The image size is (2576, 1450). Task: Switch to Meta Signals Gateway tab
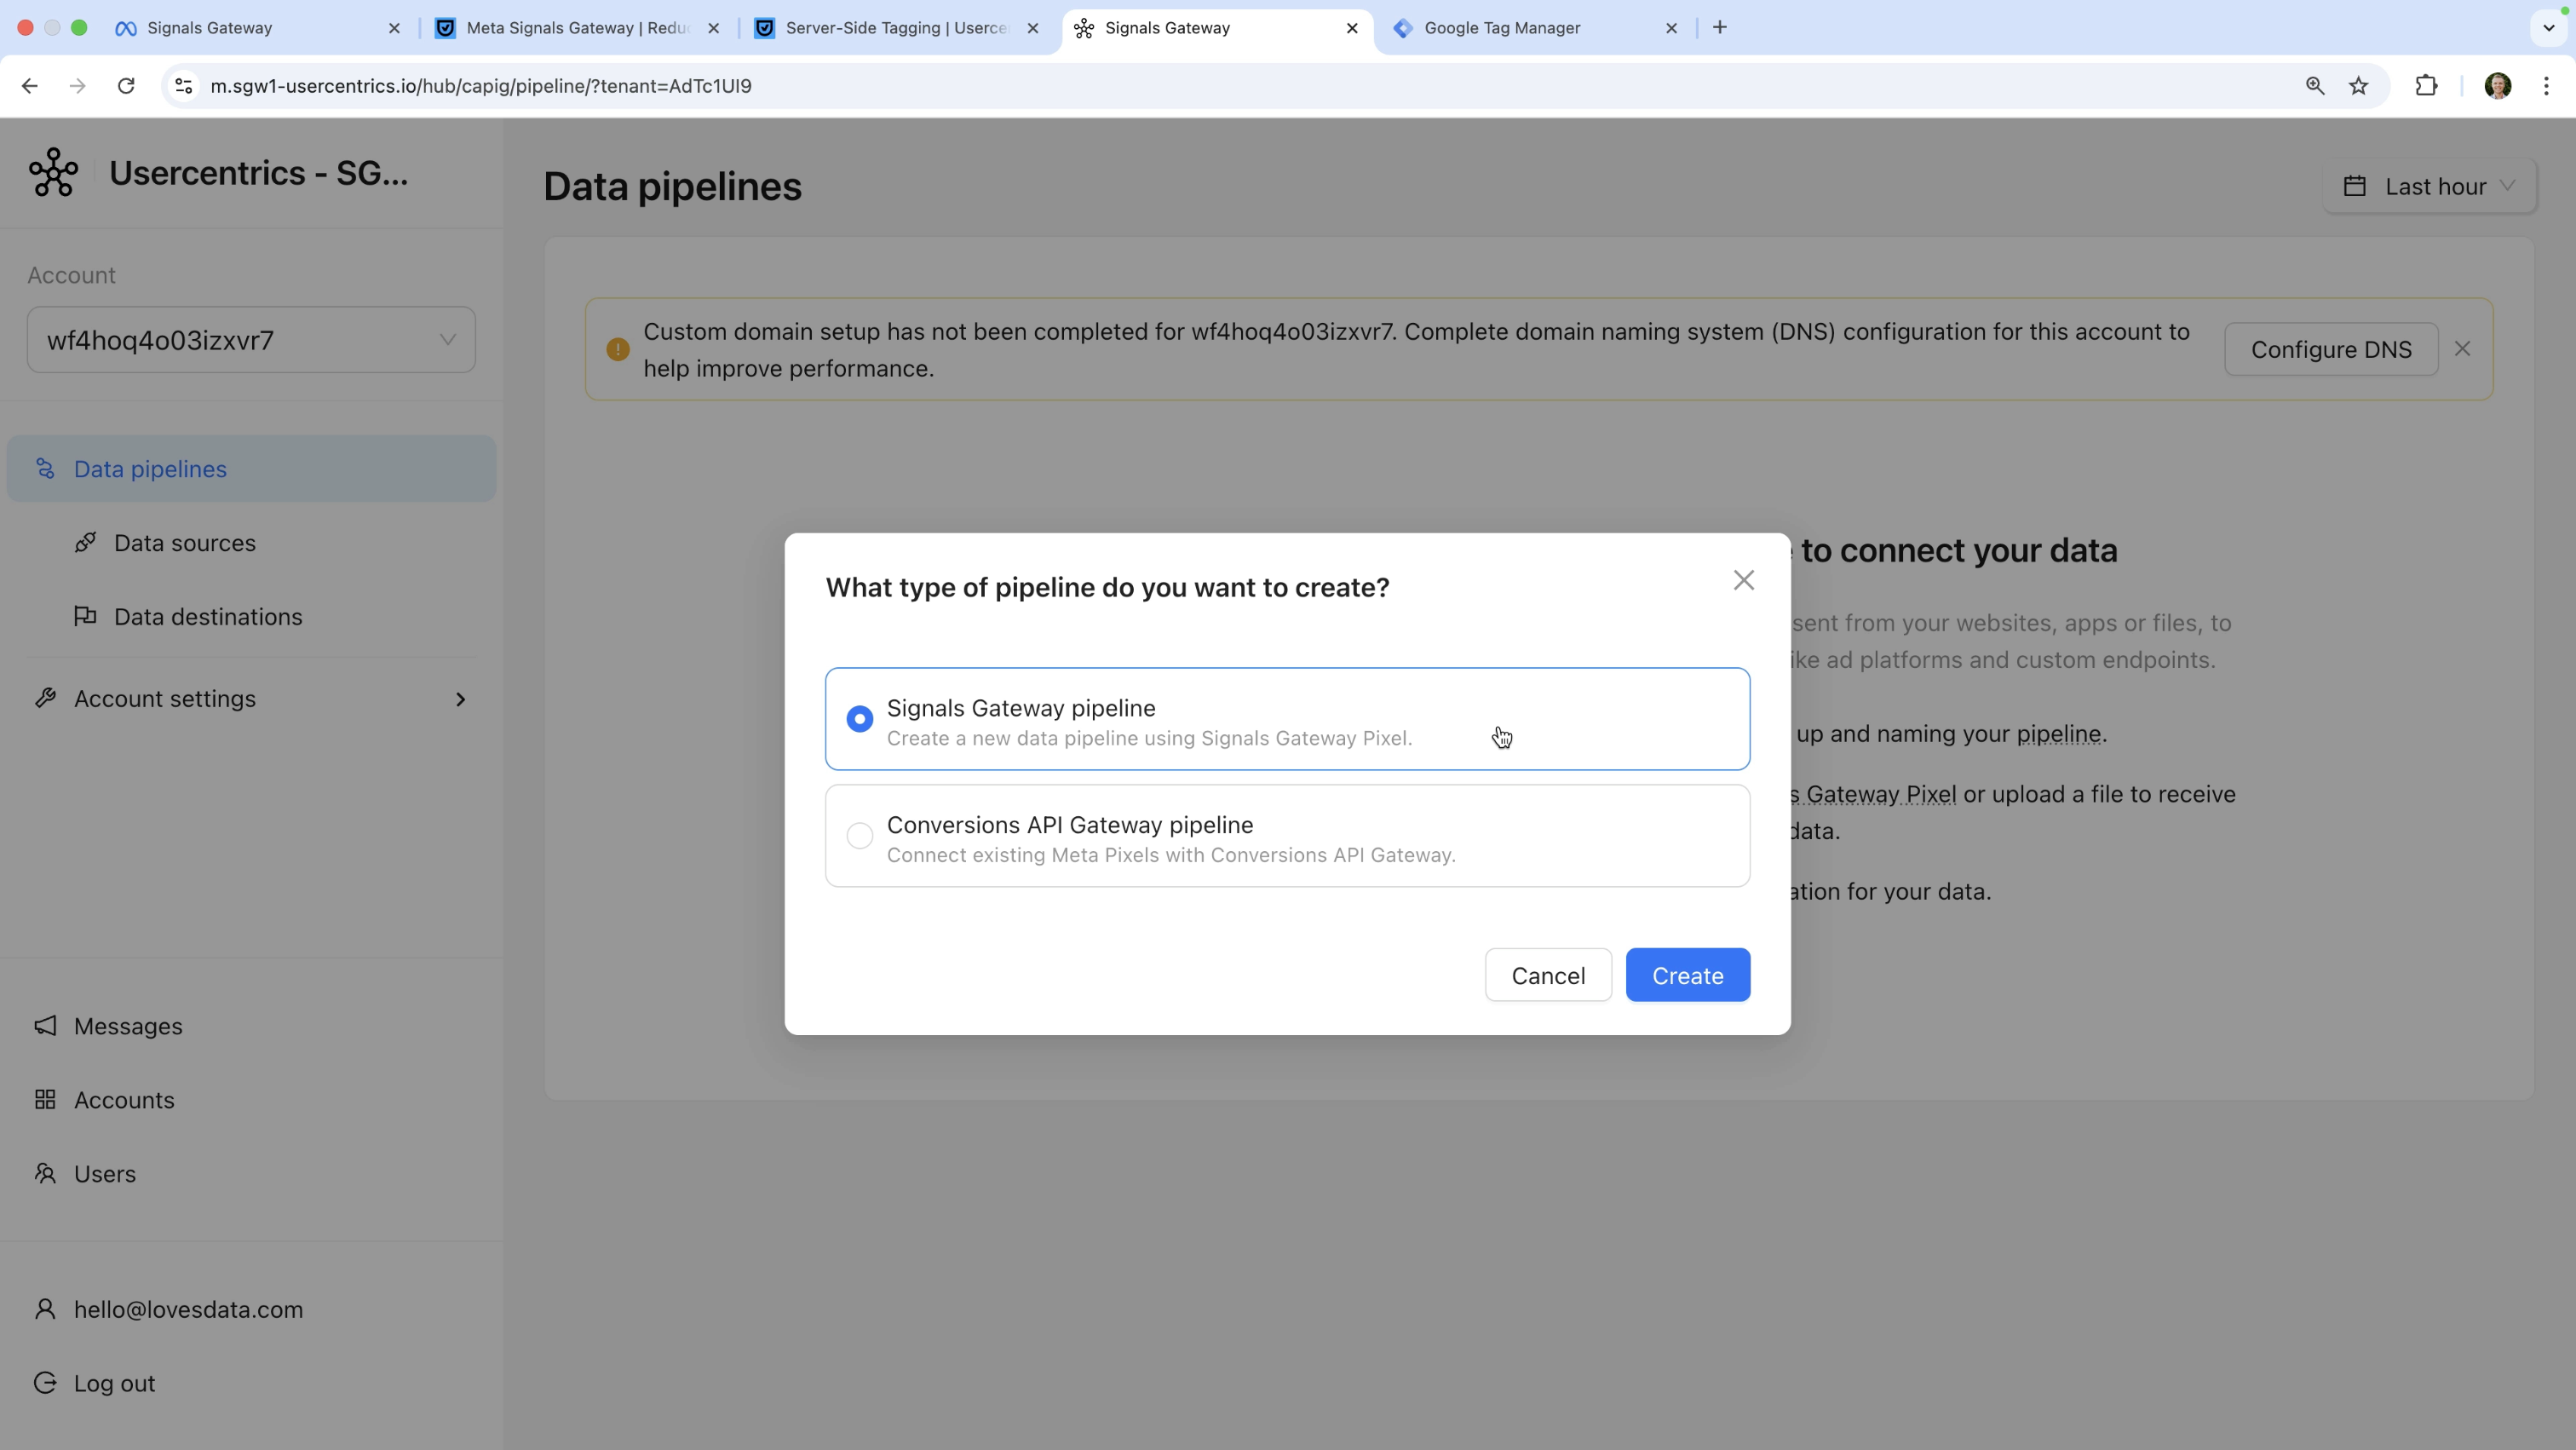tap(577, 28)
